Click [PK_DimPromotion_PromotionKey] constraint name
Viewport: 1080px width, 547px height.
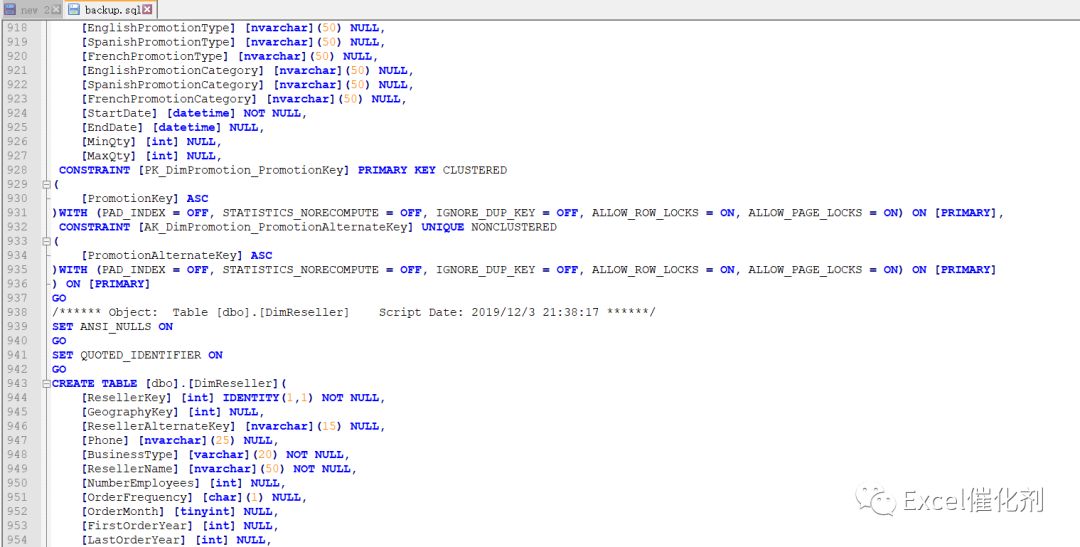pos(243,170)
